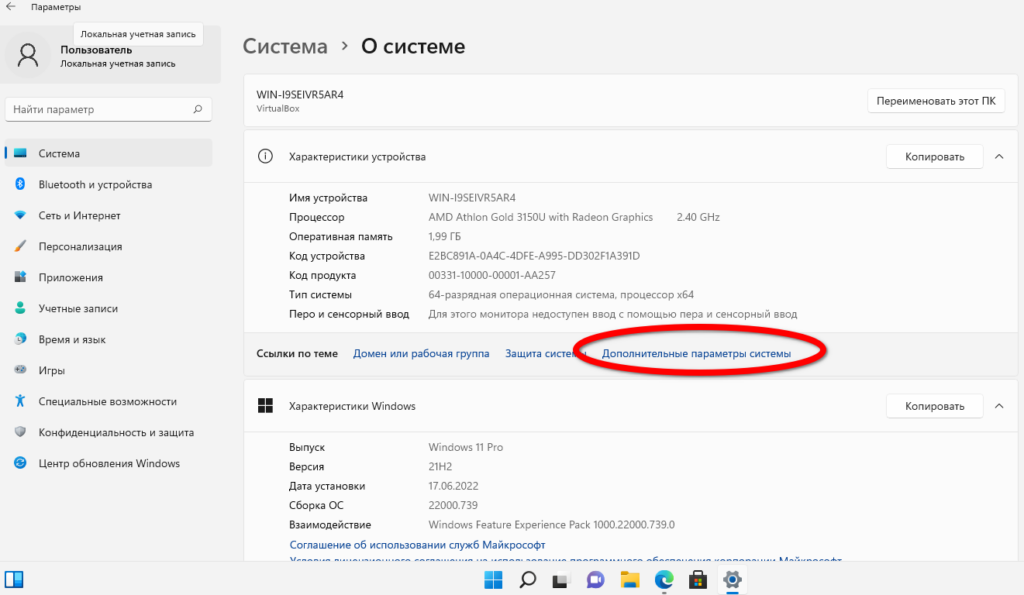Image resolution: width=1024 pixels, height=595 pixels.
Task: Open Учетные записи settings
Action: [x=108, y=308]
